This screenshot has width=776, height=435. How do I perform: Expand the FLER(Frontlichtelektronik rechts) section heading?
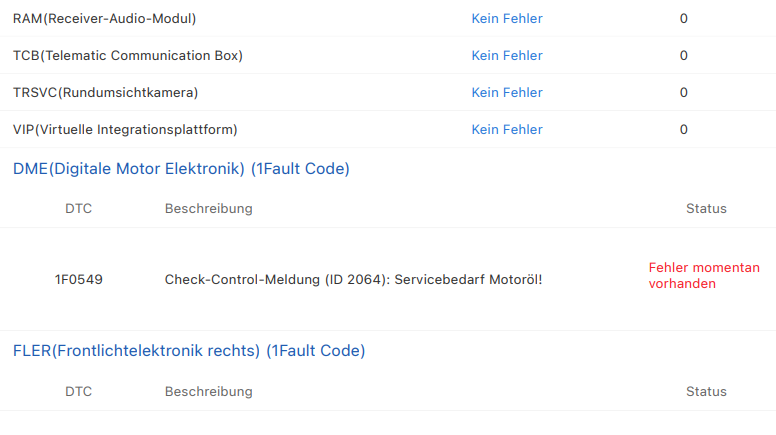pos(189,351)
